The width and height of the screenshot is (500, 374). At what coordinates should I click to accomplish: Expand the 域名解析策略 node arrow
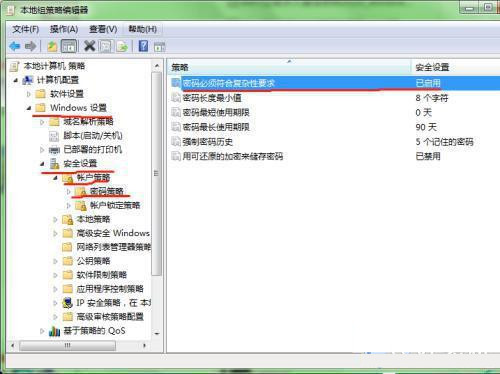tap(42, 122)
